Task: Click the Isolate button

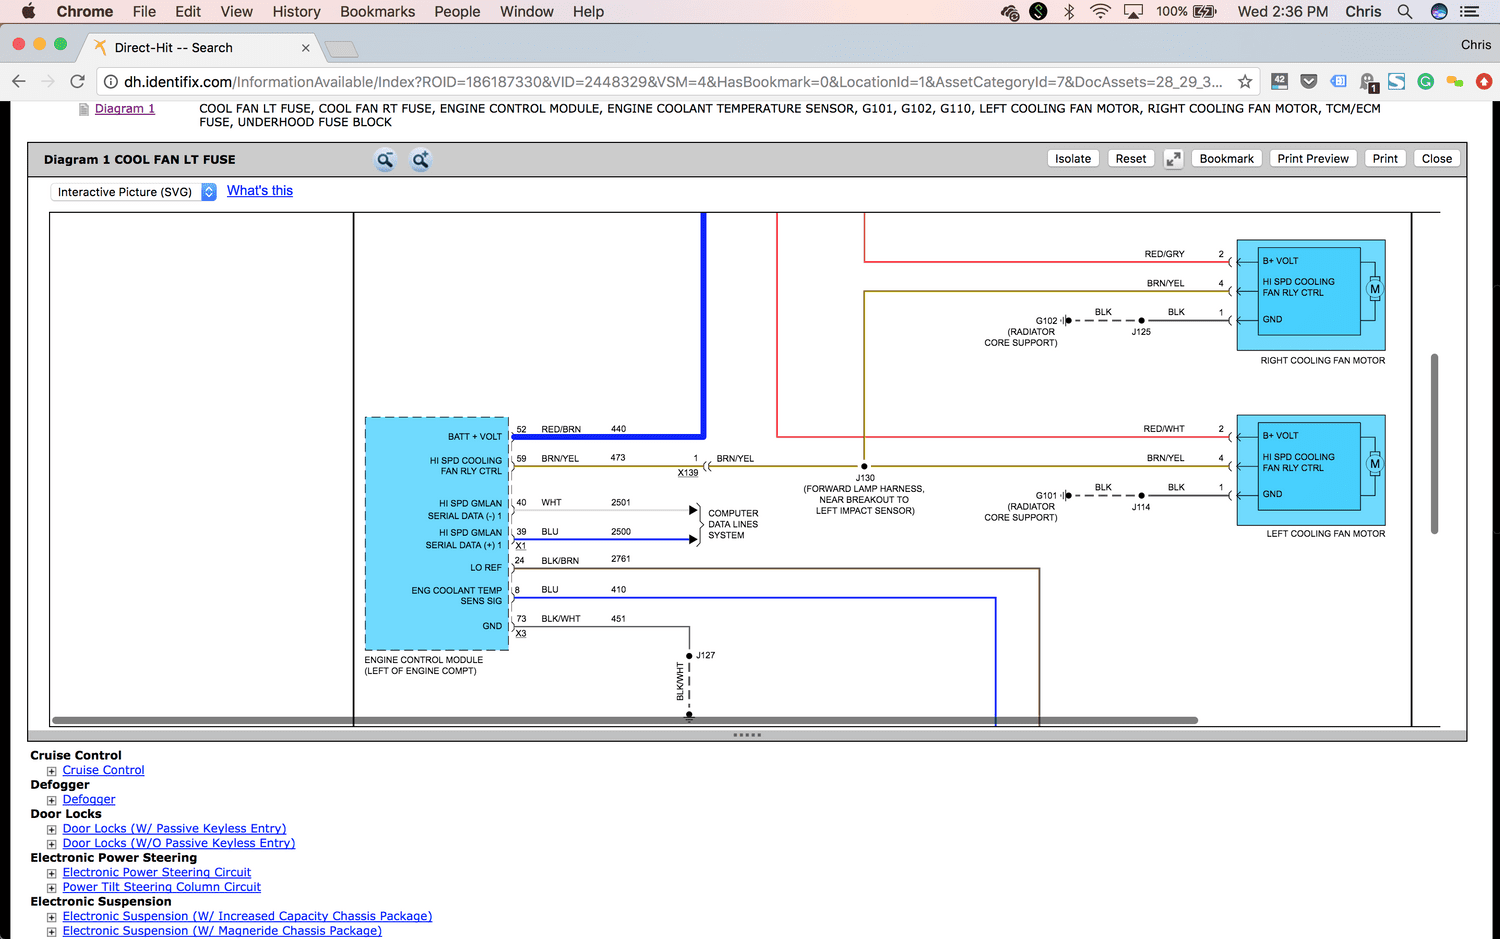Action: [x=1072, y=158]
